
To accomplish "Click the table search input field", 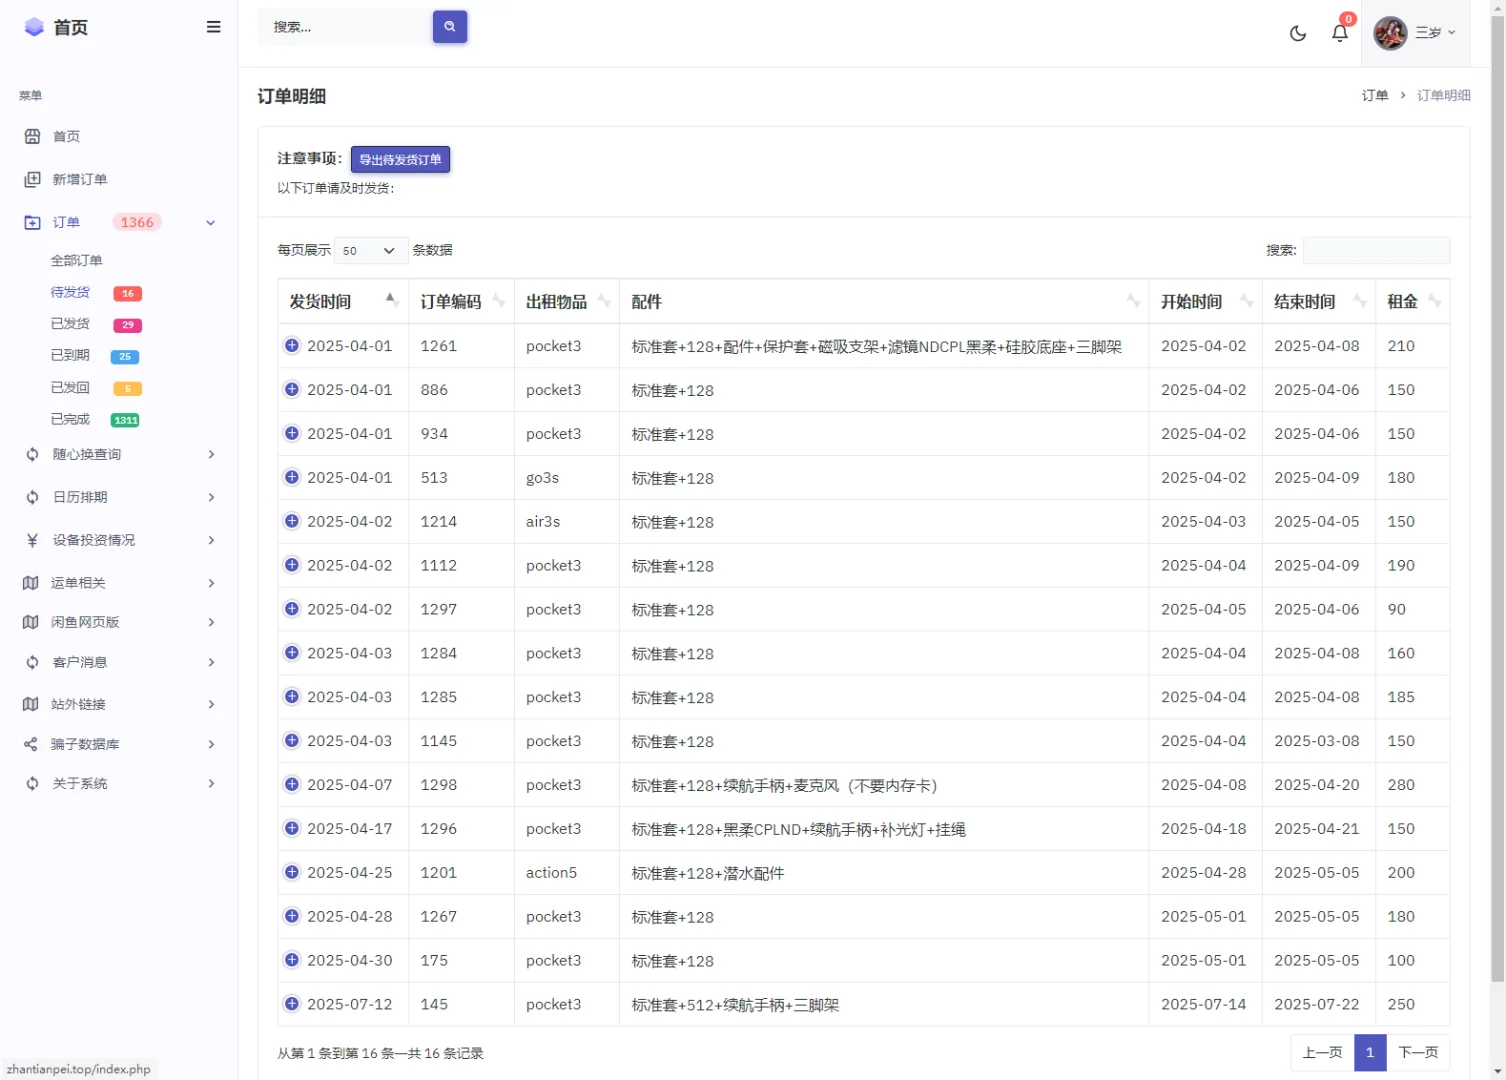I will pos(1376,250).
